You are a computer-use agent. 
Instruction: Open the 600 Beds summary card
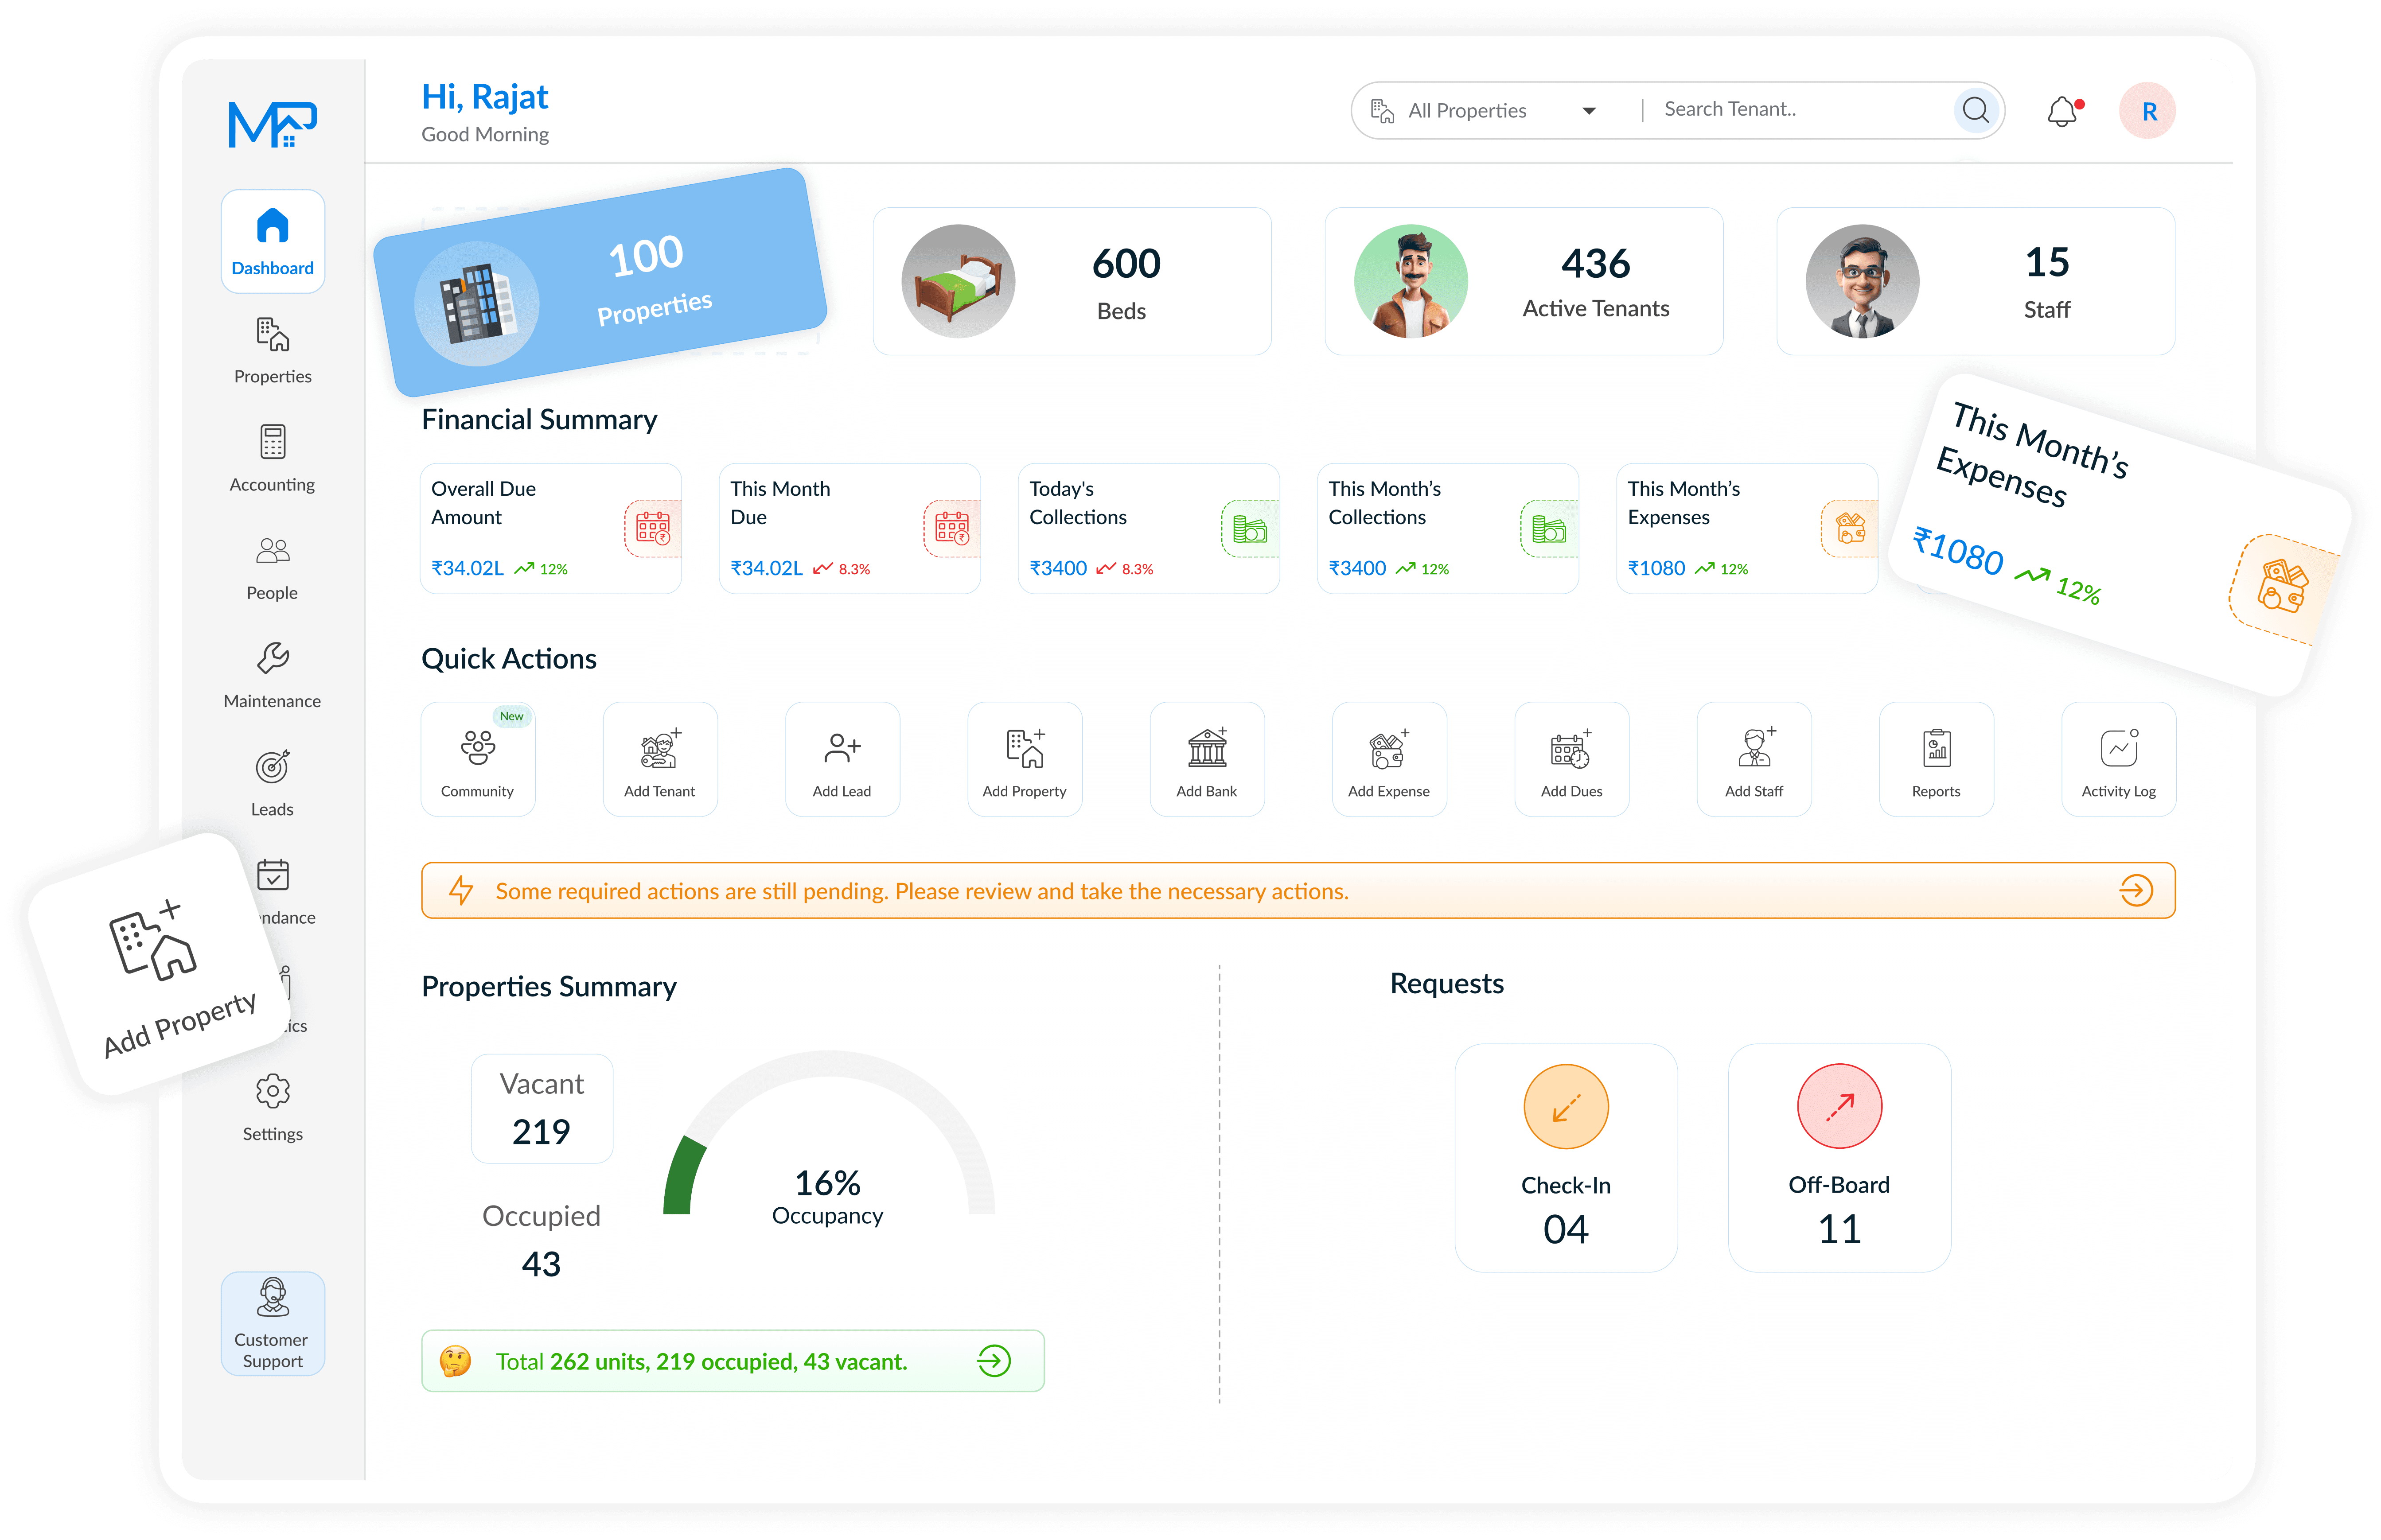coord(1072,281)
